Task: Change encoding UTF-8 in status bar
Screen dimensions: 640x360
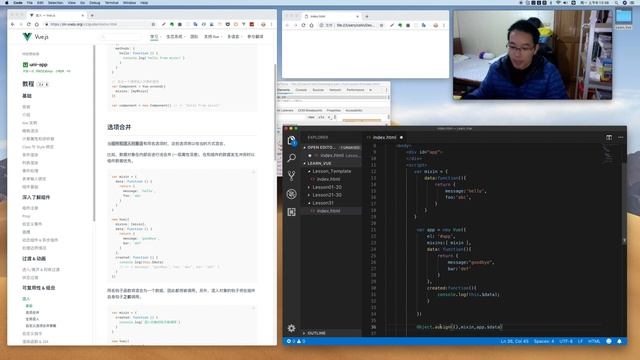Action: click(566, 341)
